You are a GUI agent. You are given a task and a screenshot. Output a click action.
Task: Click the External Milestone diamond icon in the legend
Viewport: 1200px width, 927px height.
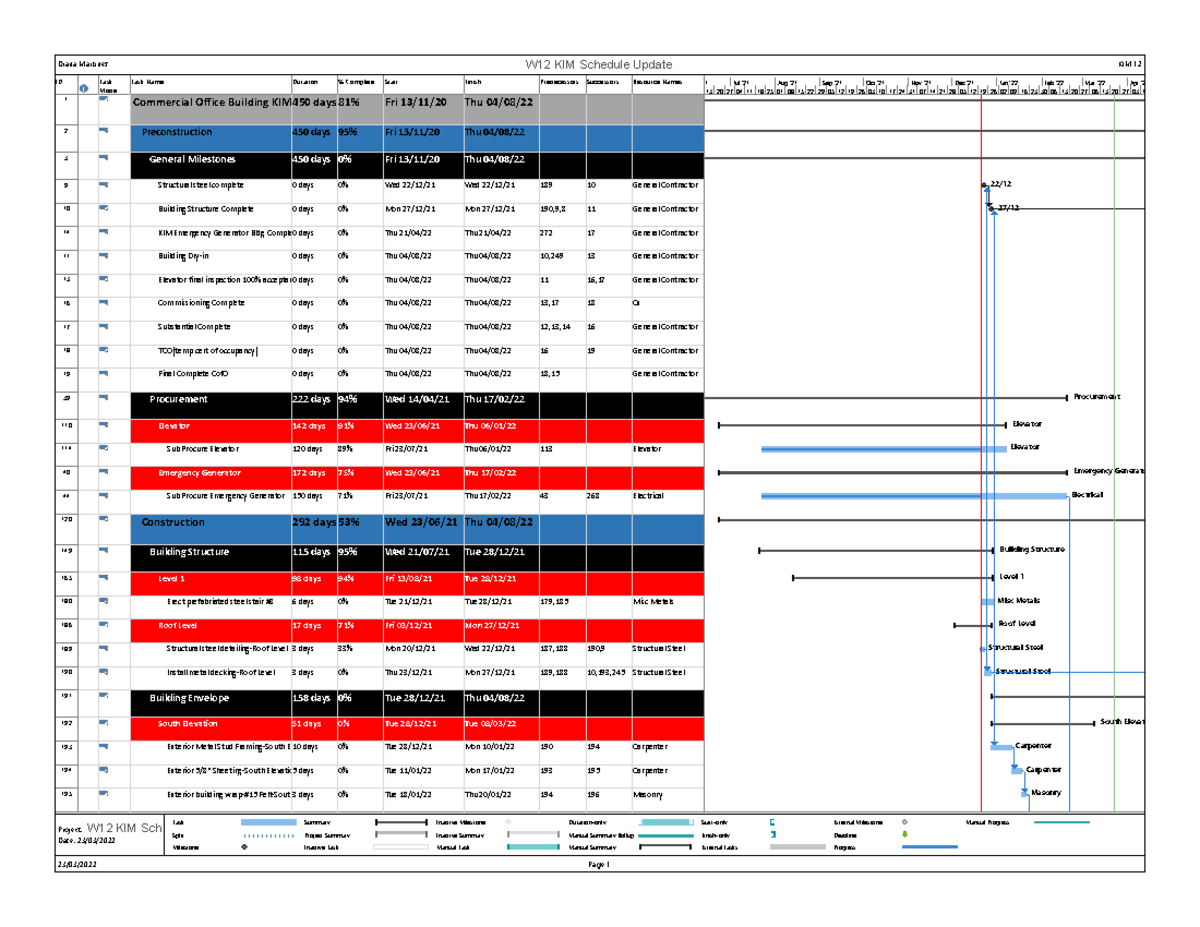pos(905,823)
